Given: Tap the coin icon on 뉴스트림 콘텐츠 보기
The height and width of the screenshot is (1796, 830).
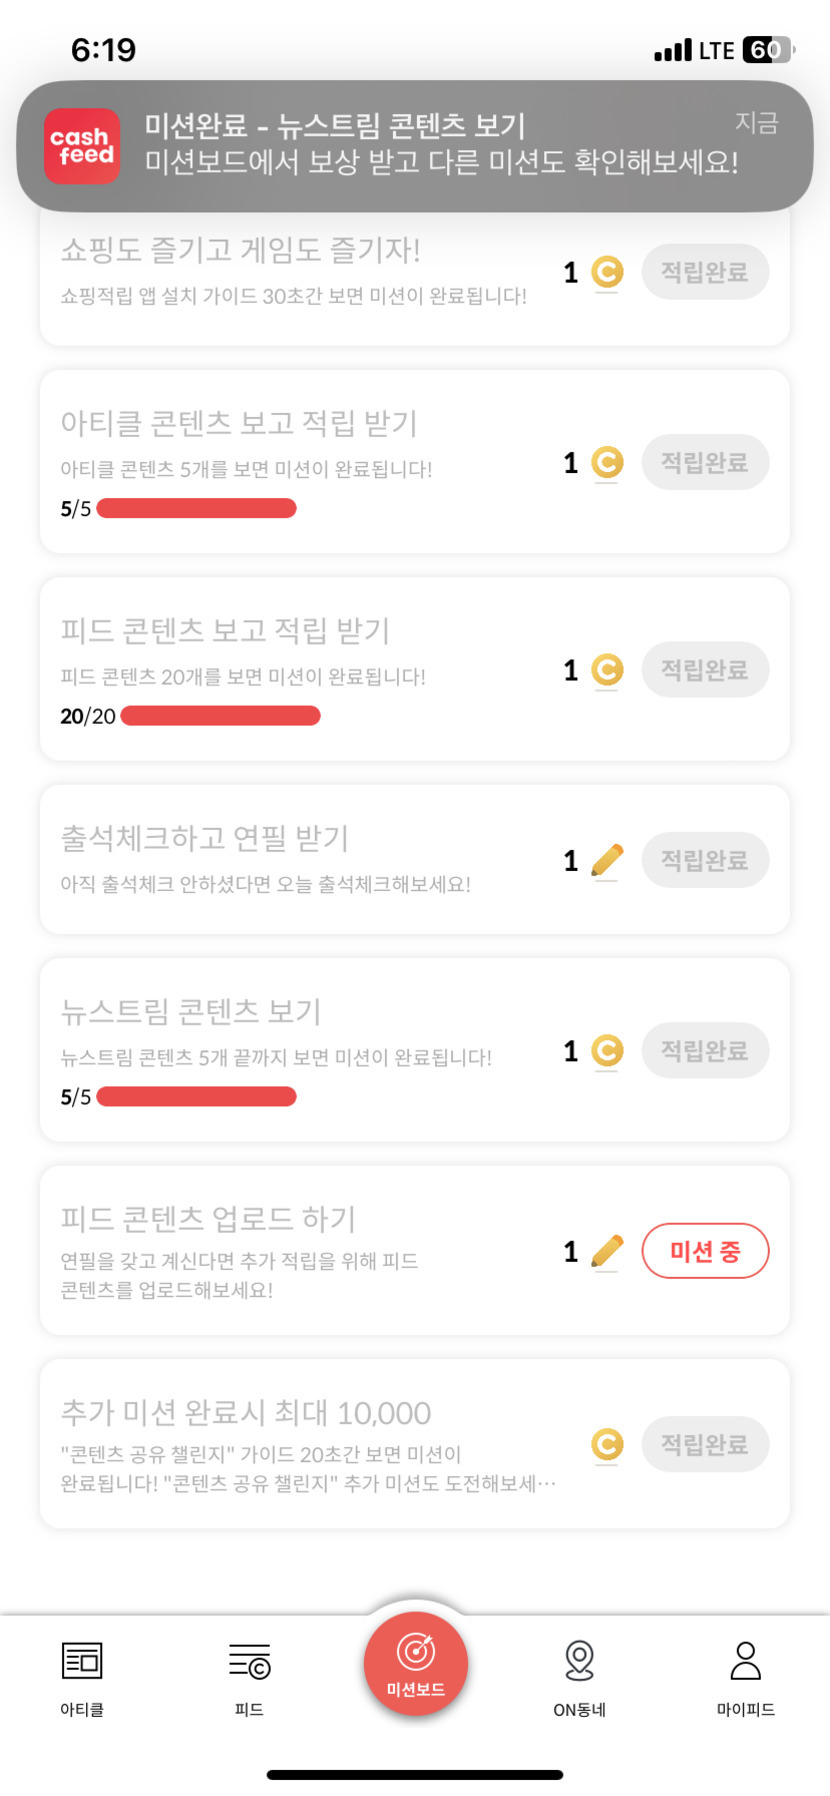Looking at the screenshot, I should [x=607, y=1051].
